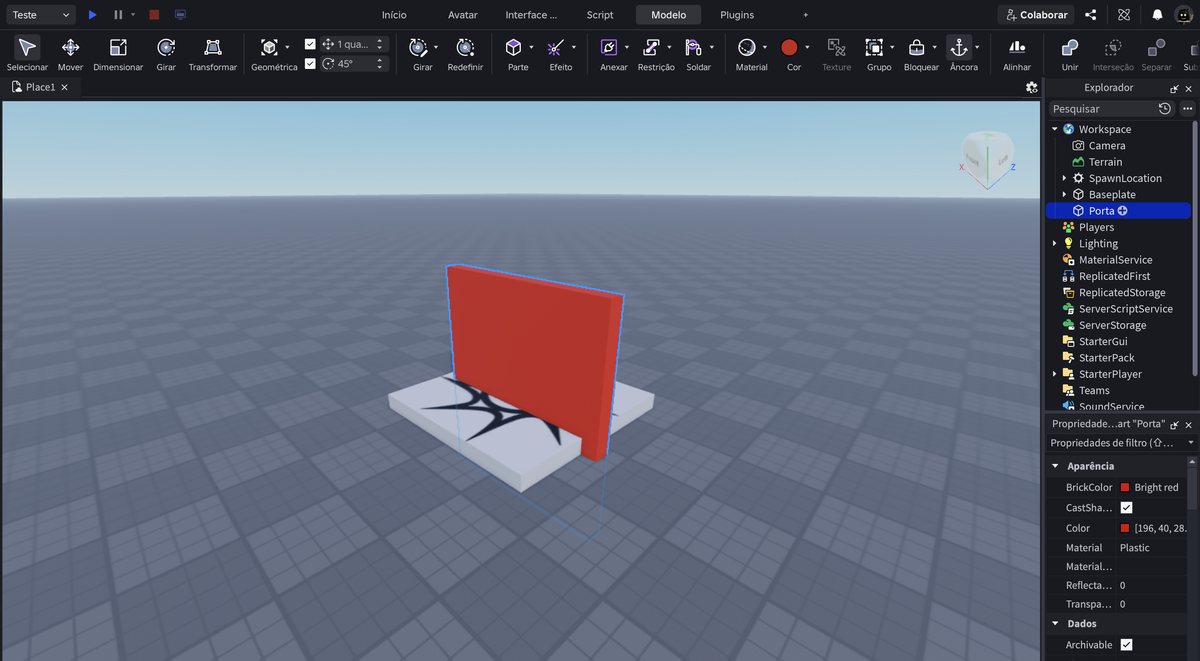
Task: Insert a Parte cube
Action: click(513, 48)
